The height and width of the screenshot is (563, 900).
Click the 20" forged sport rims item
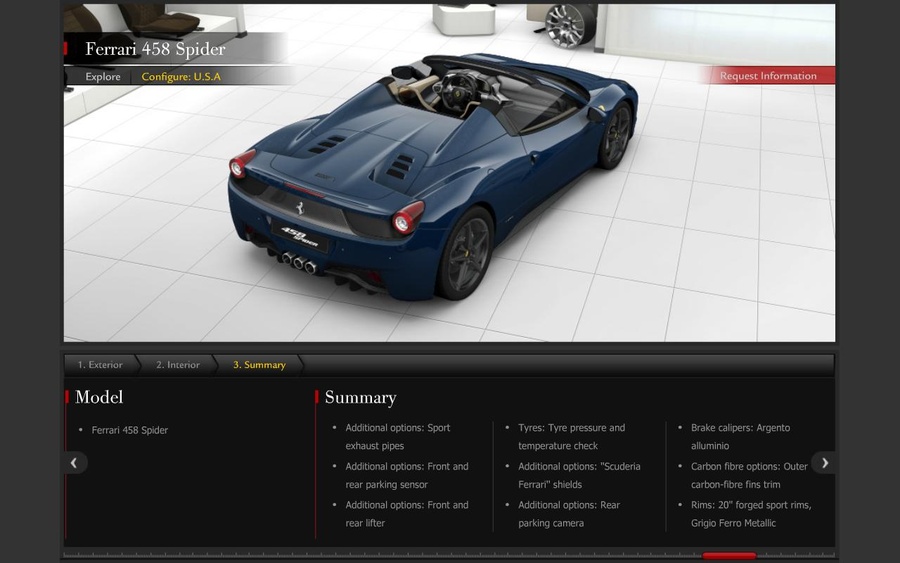point(750,514)
